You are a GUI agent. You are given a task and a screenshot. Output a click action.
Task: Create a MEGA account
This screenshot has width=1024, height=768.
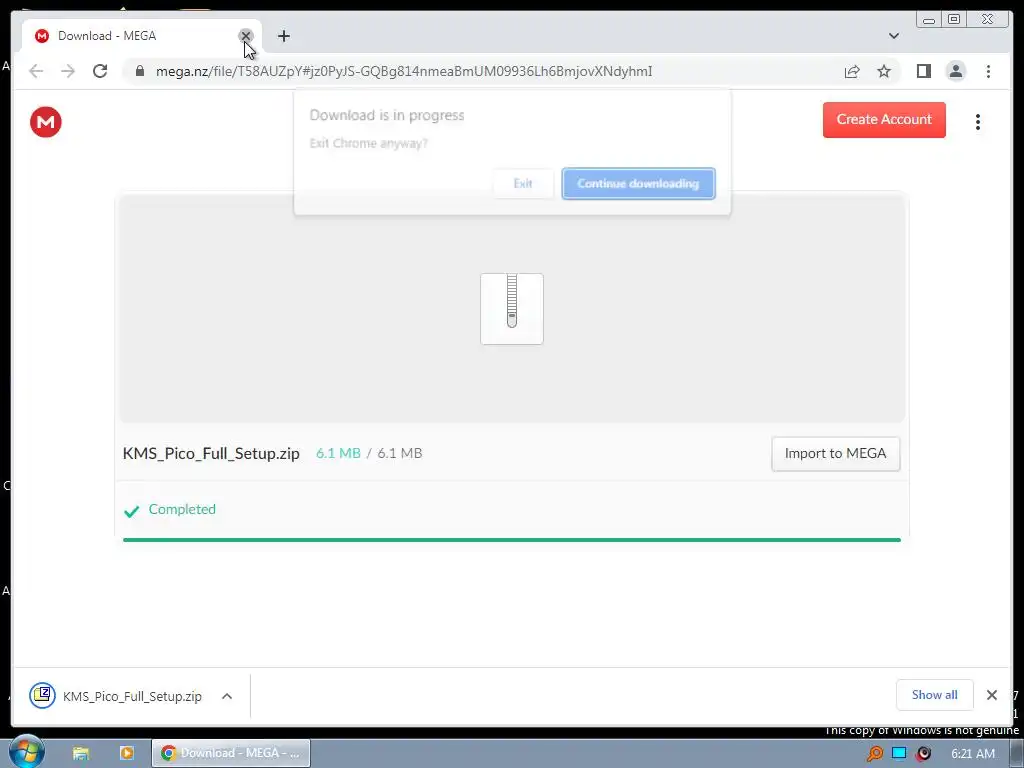884,120
